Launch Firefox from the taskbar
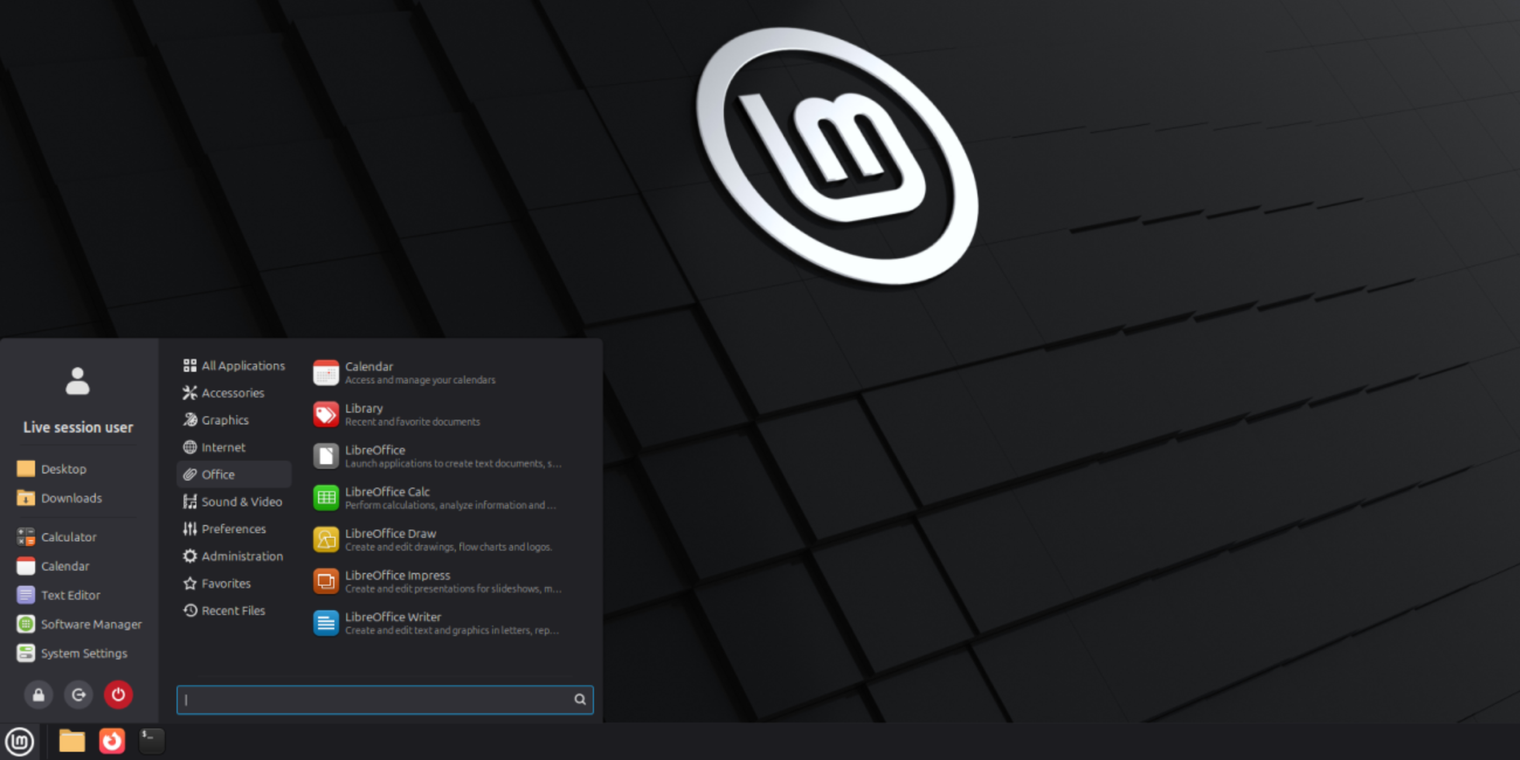Screen dimensions: 1520x760 [111, 741]
